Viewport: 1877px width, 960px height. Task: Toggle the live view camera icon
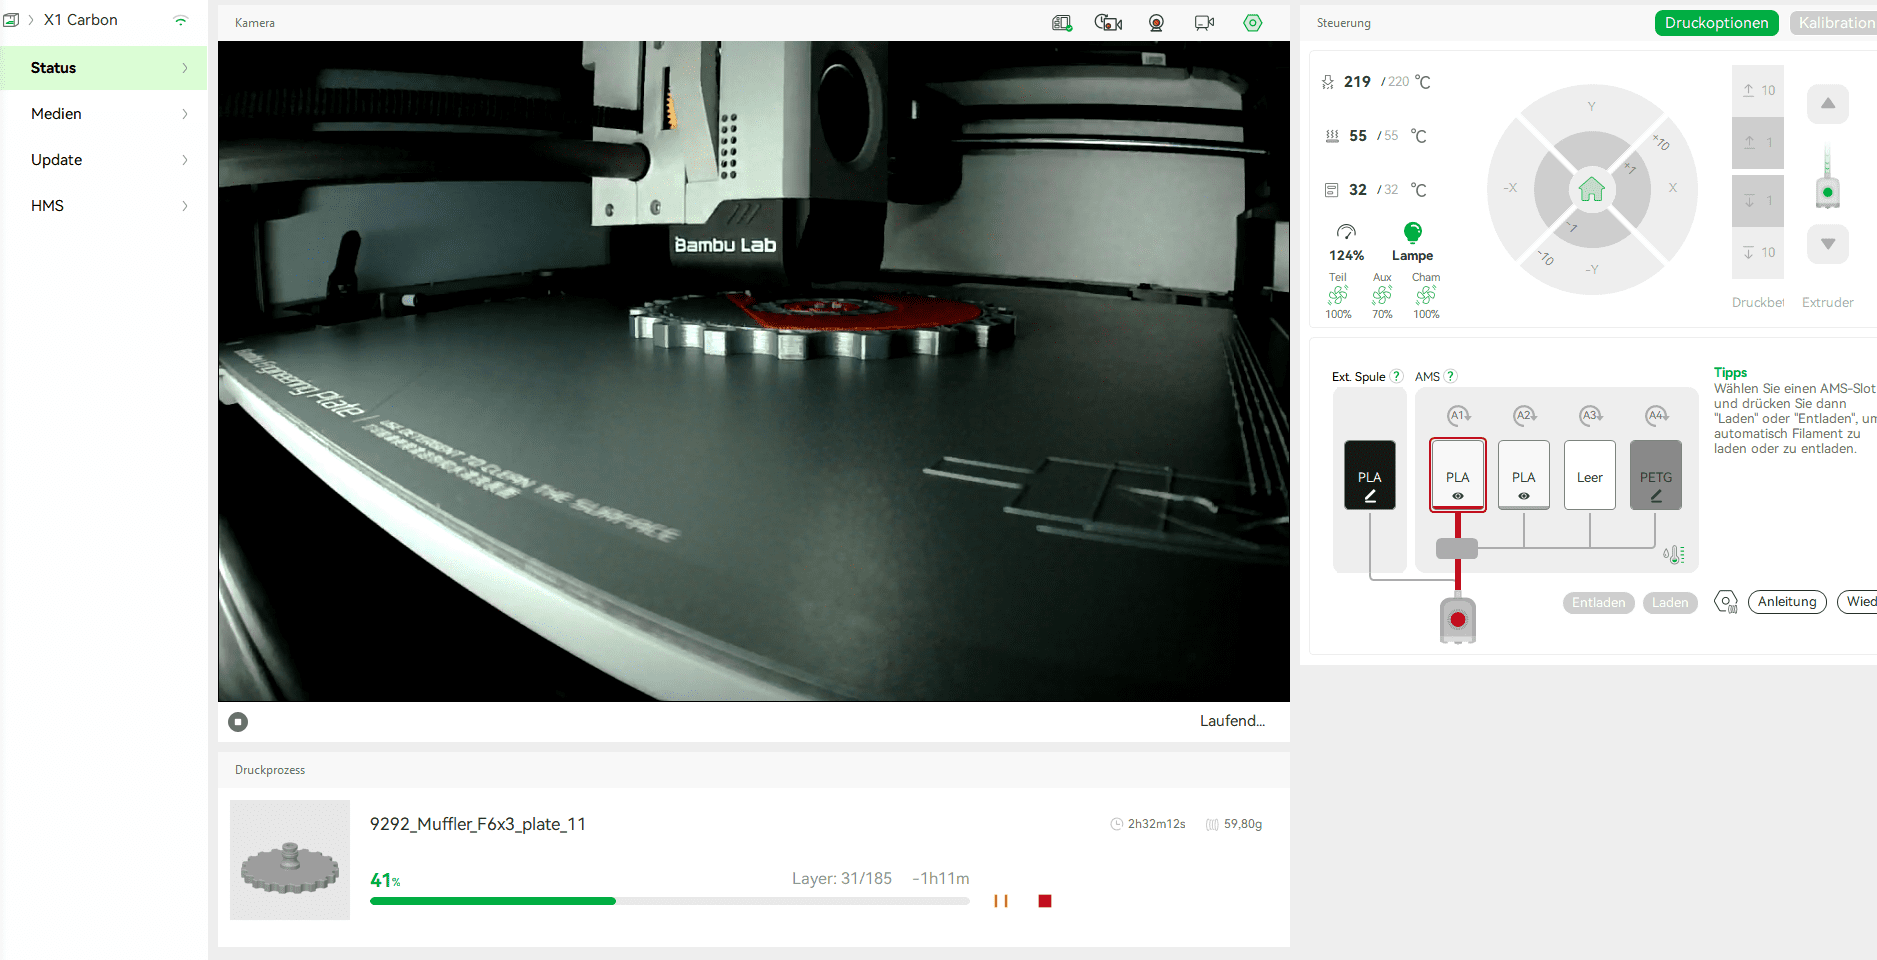(1204, 23)
